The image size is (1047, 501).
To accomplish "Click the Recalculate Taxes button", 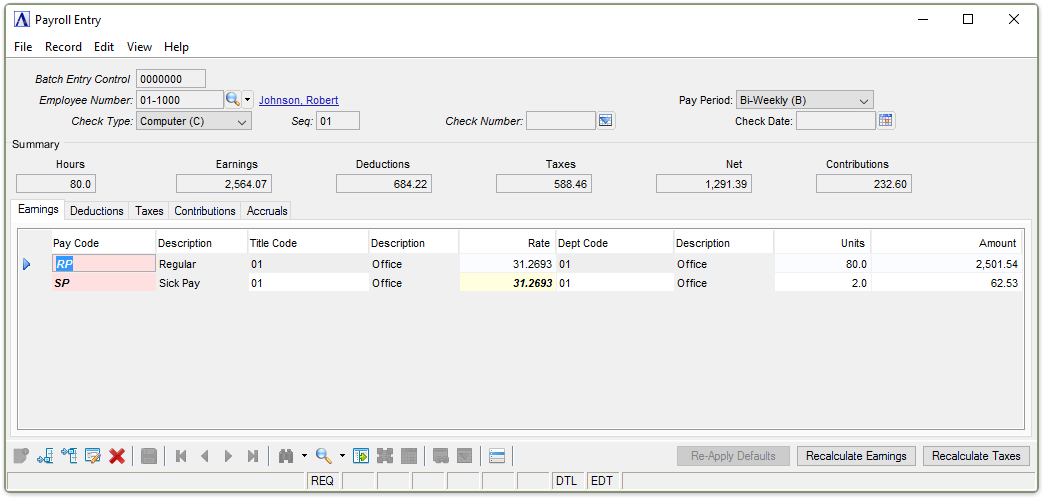I will (976, 456).
